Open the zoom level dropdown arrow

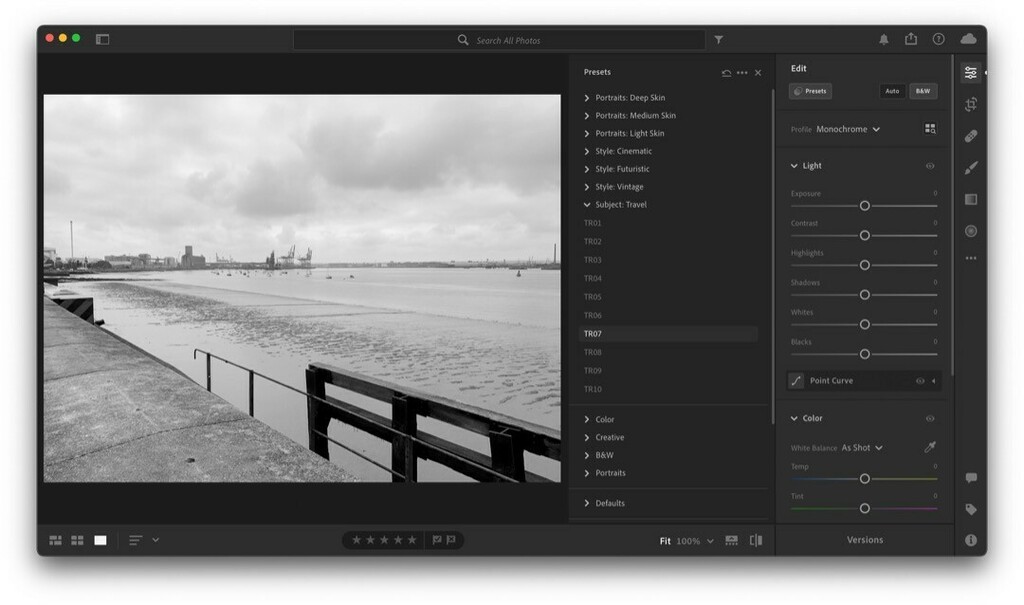click(710, 541)
